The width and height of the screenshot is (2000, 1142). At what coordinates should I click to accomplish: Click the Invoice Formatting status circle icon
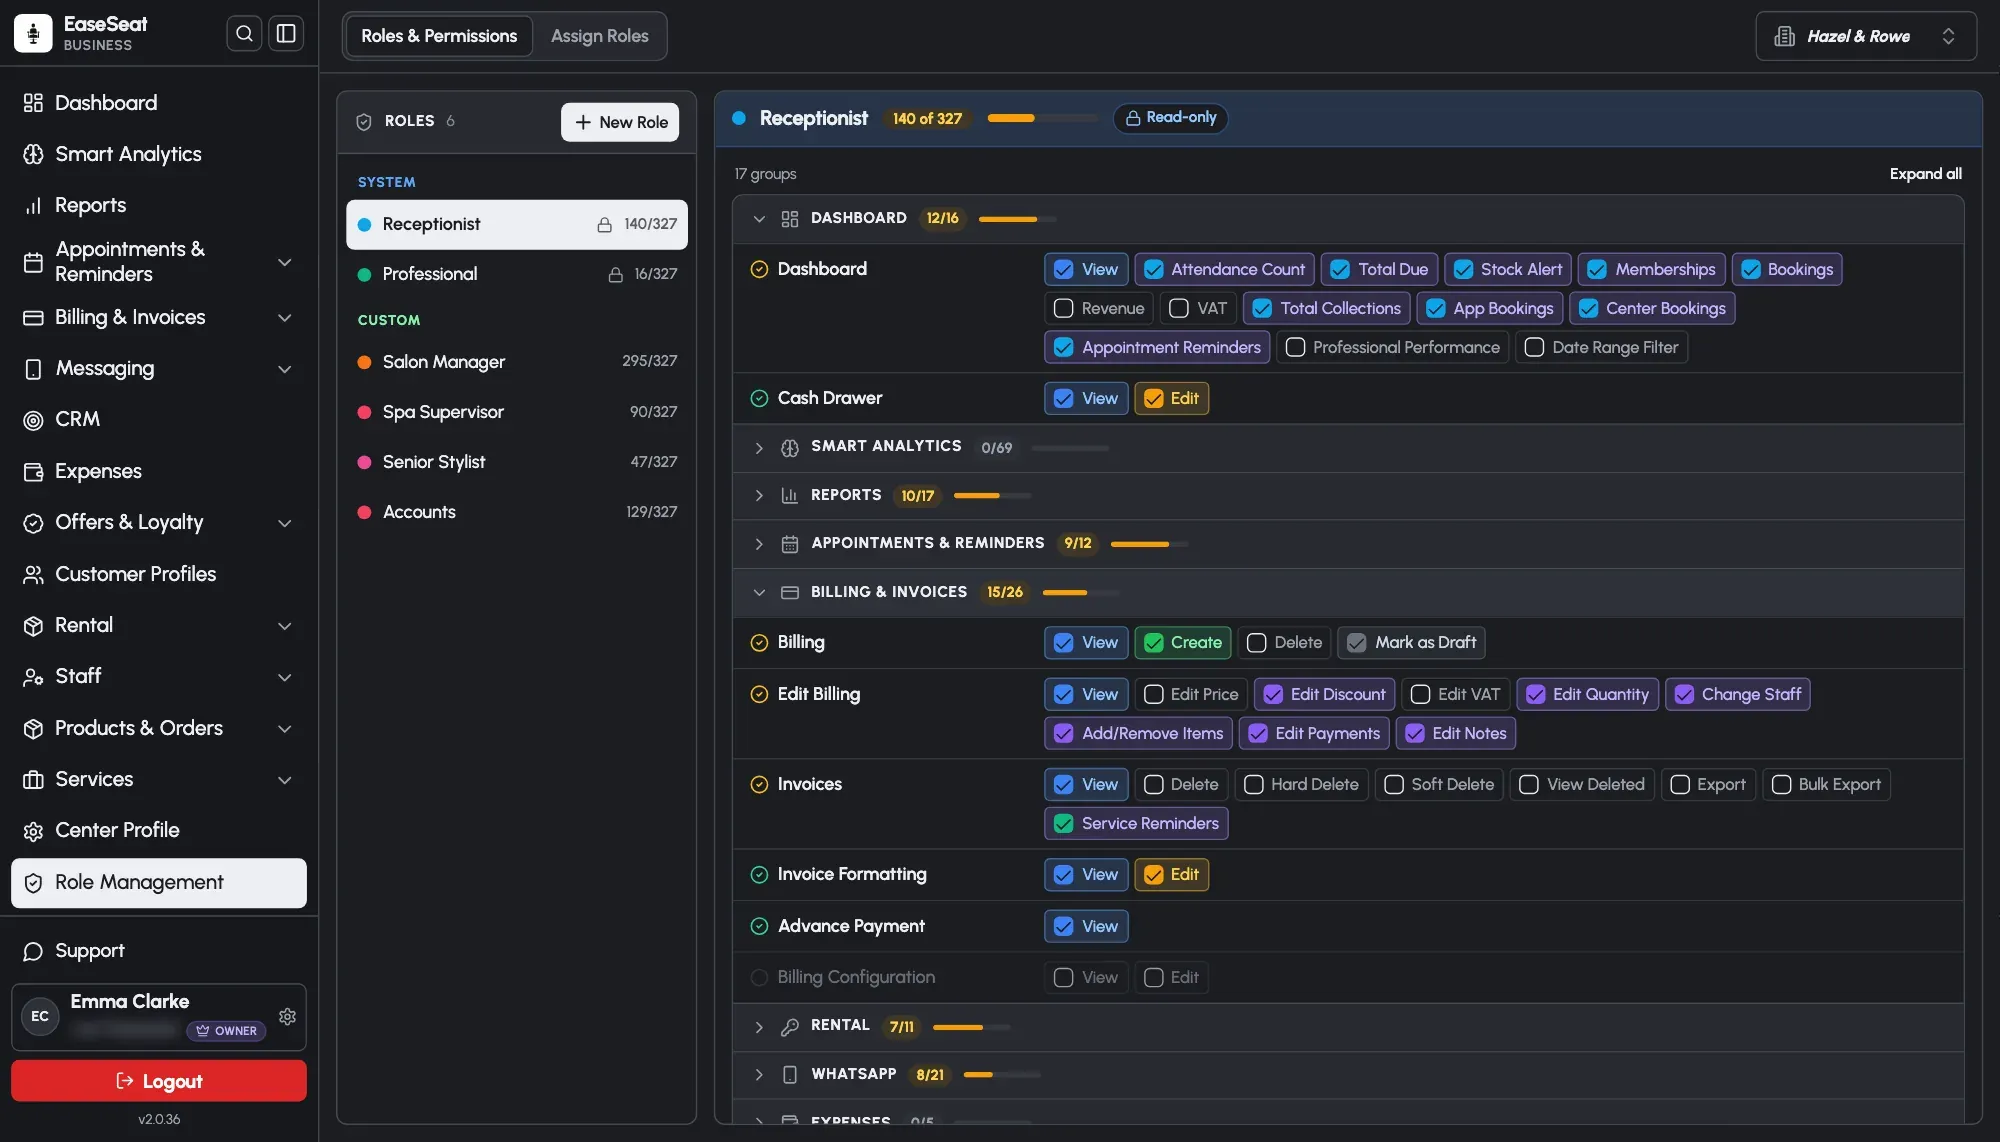tap(759, 874)
